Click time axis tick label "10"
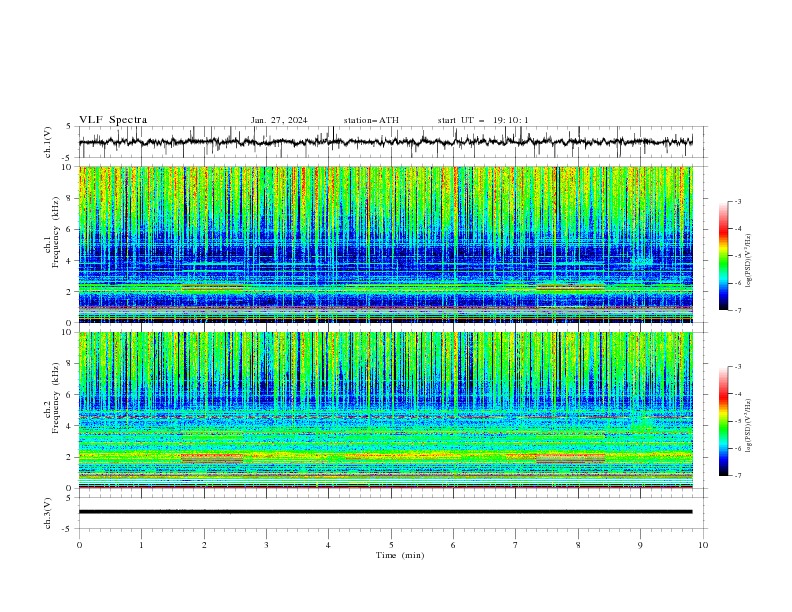Image resolution: width=792 pixels, height=612 pixels. pos(703,545)
